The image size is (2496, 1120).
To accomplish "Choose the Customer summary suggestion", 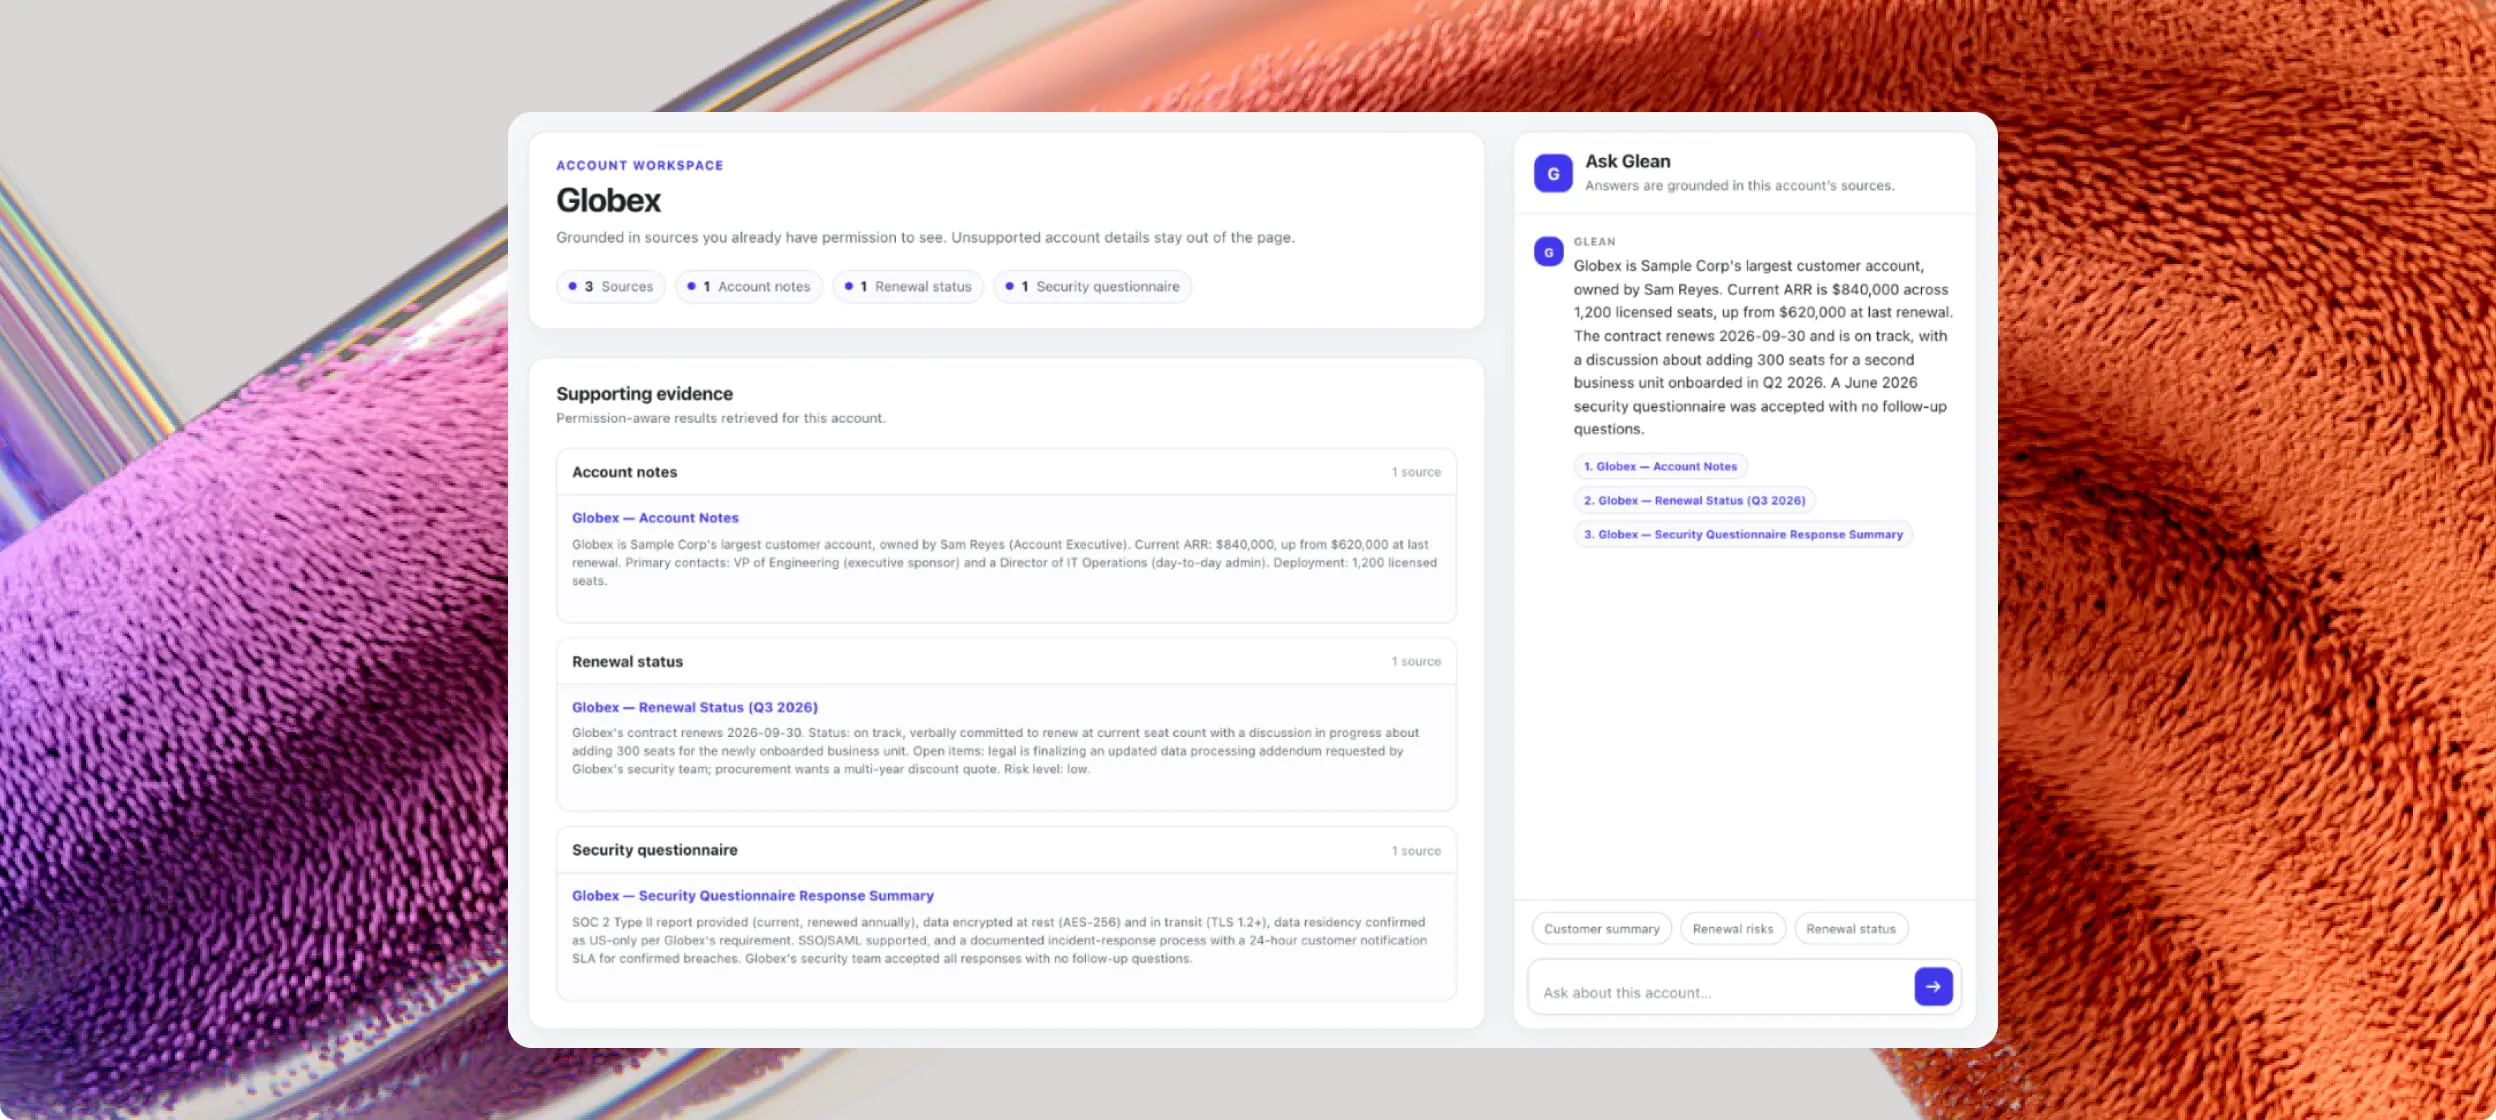I will [1601, 929].
